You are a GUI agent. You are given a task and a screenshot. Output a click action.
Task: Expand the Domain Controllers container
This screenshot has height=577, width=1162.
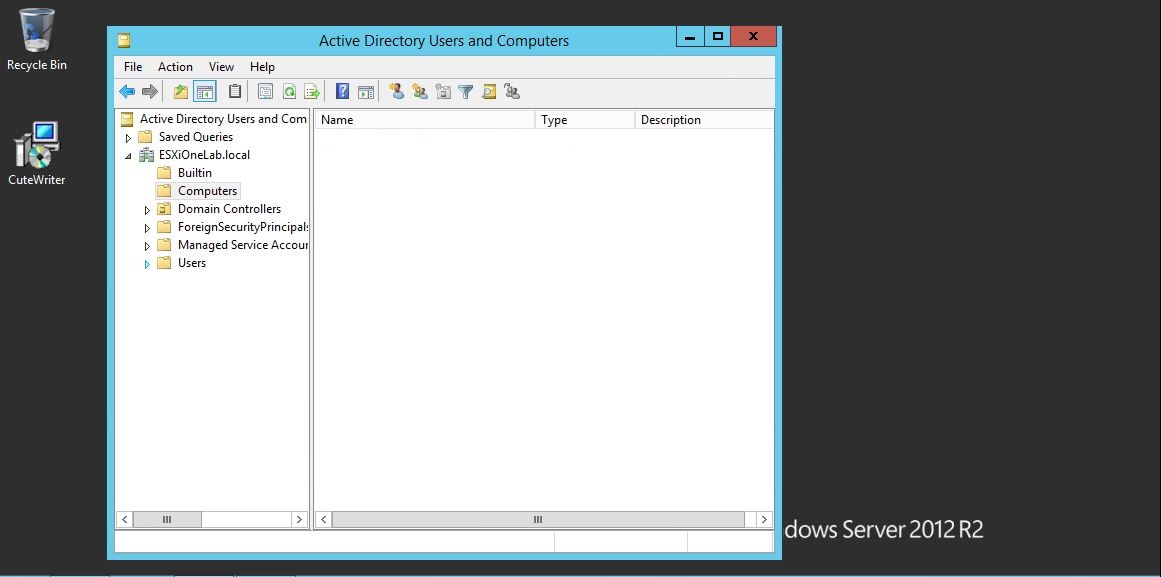(x=147, y=209)
